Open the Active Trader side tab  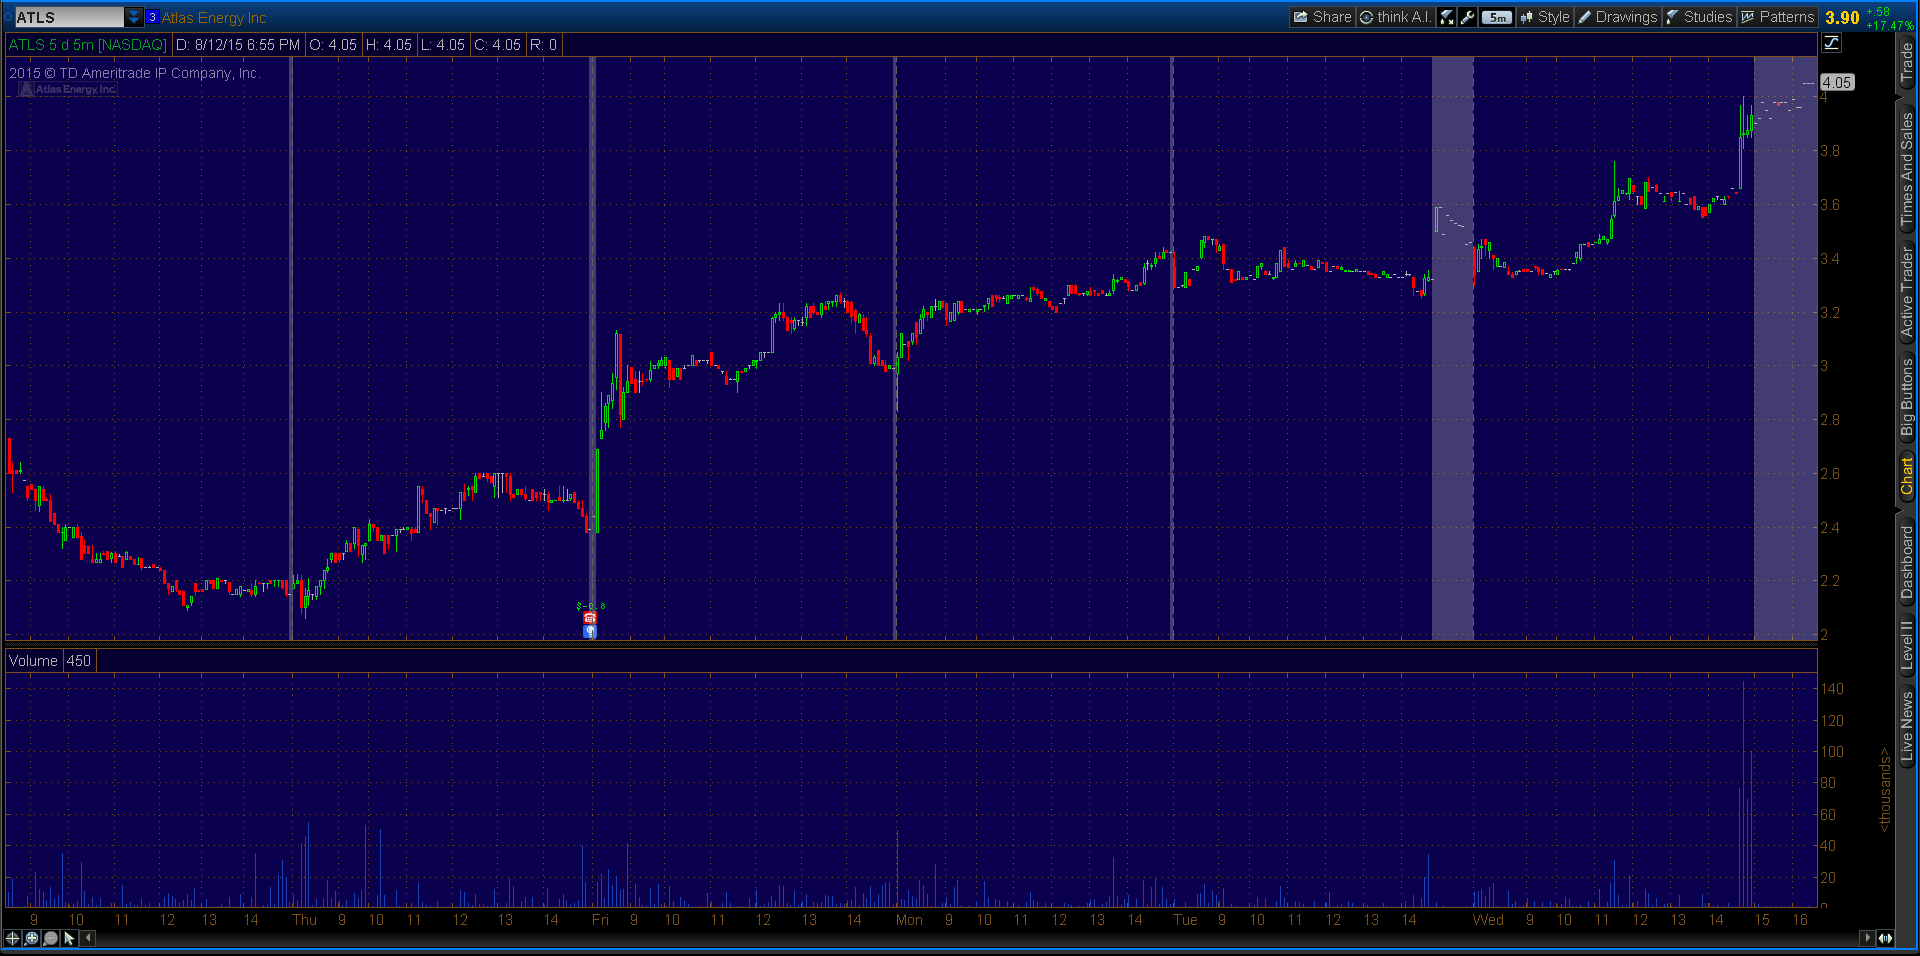click(1907, 292)
